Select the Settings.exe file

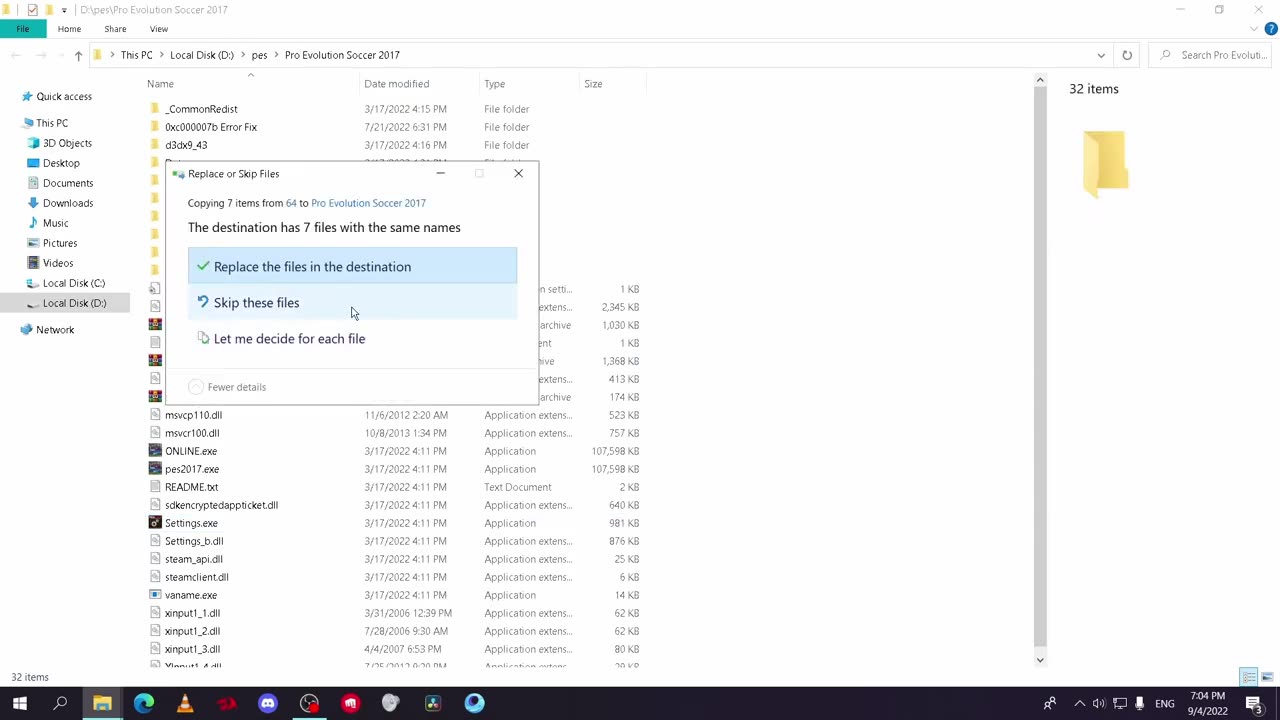191,523
